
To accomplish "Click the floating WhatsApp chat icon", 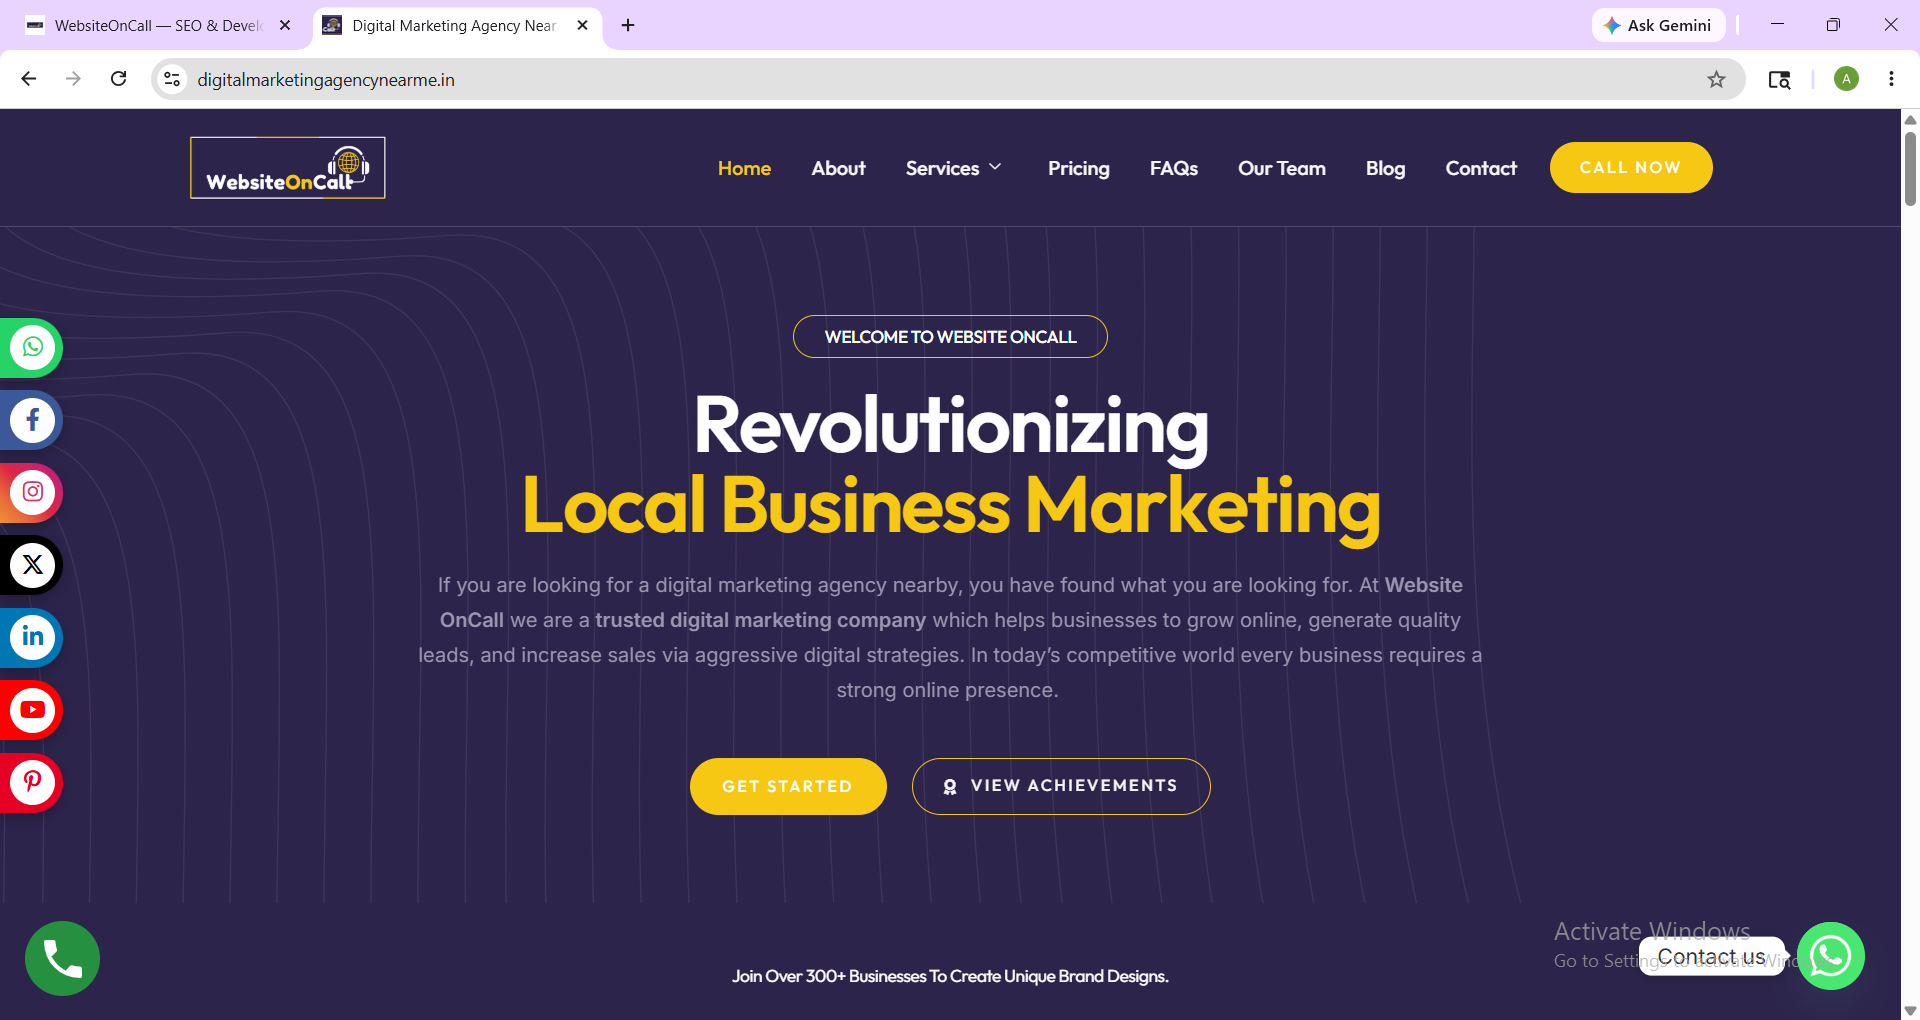I will [1830, 956].
